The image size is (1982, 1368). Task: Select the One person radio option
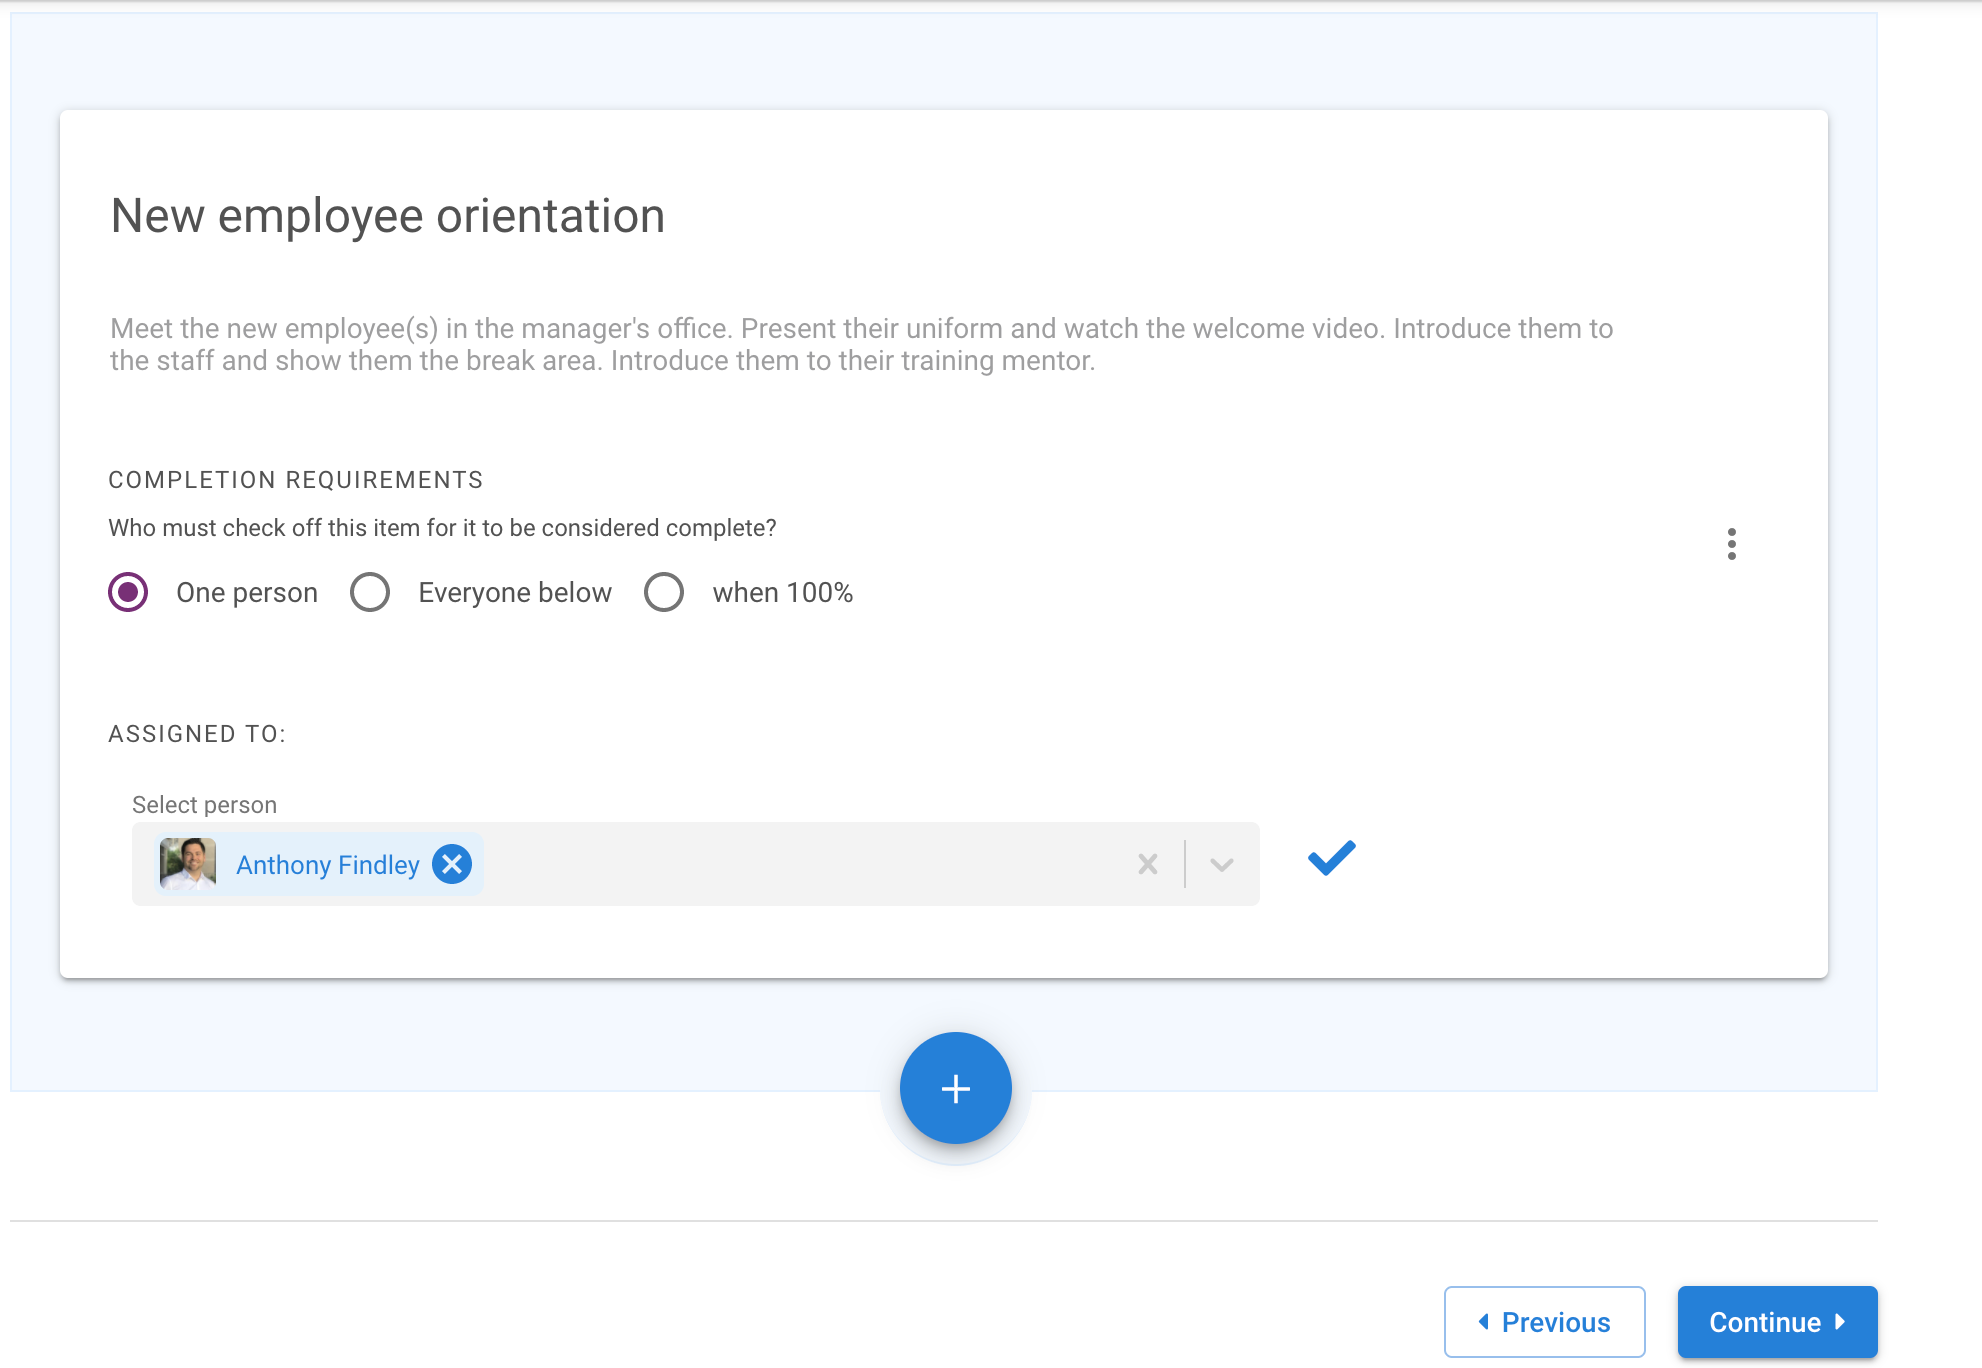[x=128, y=592]
